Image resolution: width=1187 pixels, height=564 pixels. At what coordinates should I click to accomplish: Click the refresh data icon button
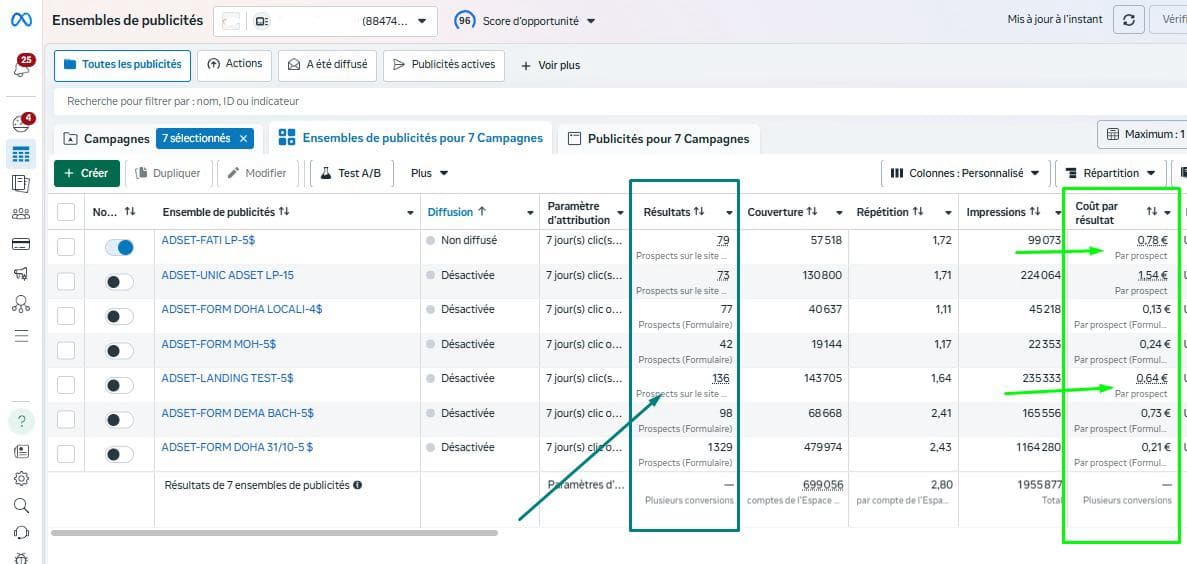pos(1128,20)
